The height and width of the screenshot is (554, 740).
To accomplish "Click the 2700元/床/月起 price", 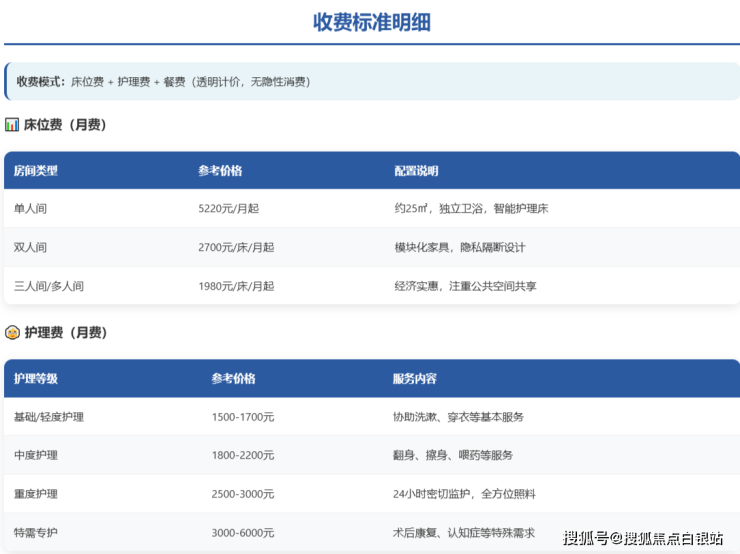I will coord(236,247).
